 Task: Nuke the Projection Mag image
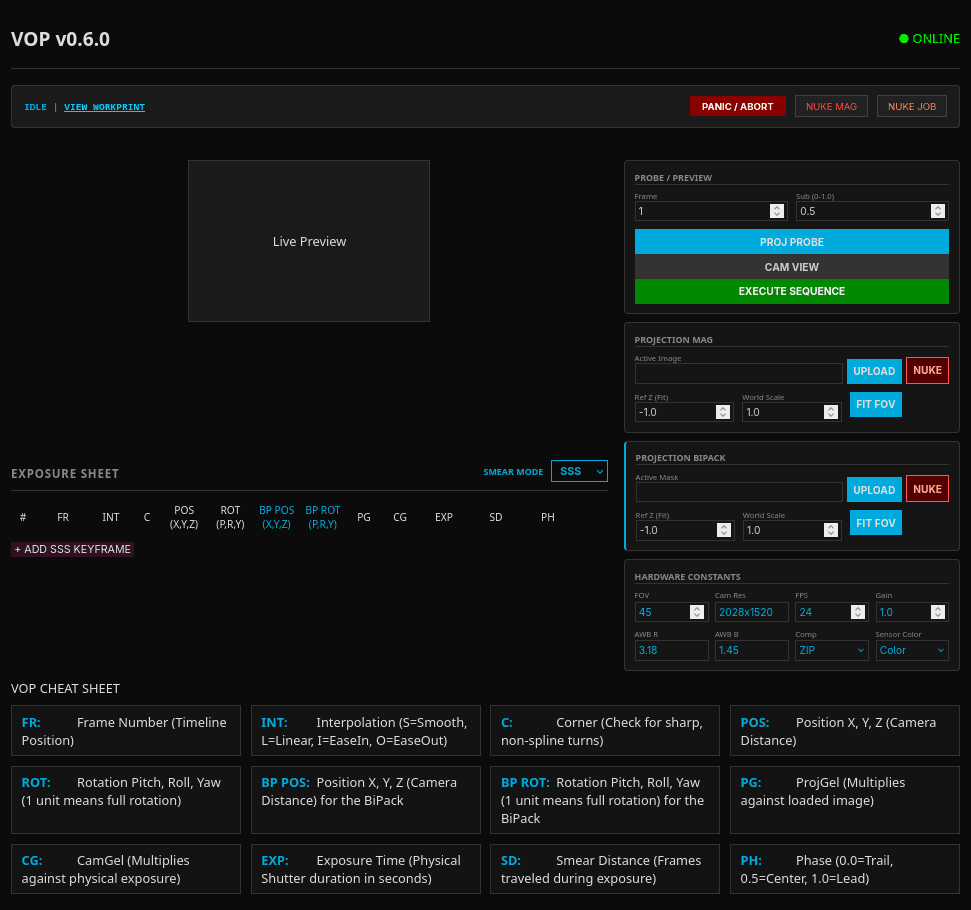click(x=927, y=370)
